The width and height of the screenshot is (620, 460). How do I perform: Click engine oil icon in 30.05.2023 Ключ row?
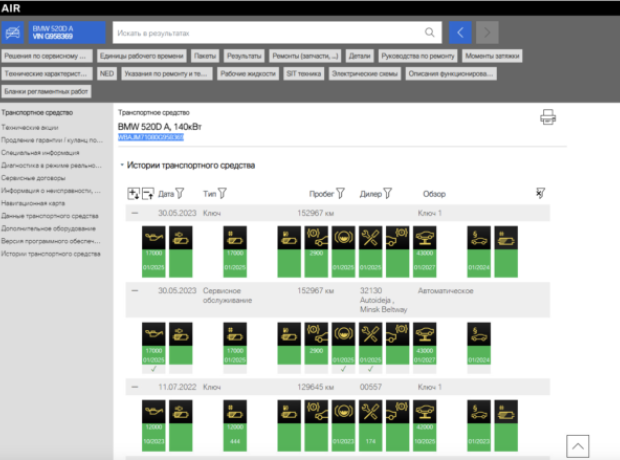click(154, 238)
